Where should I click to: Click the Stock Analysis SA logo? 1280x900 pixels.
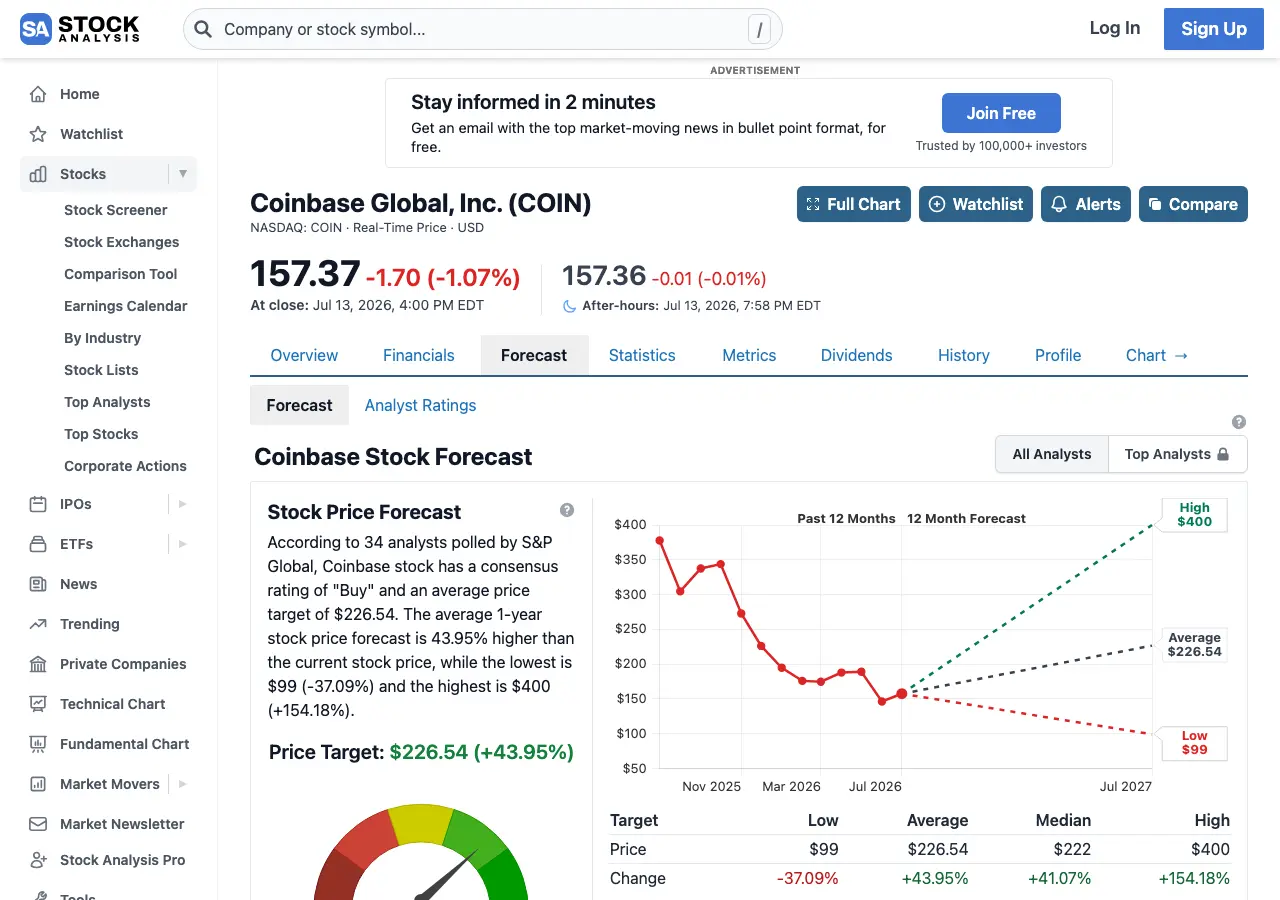click(80, 29)
